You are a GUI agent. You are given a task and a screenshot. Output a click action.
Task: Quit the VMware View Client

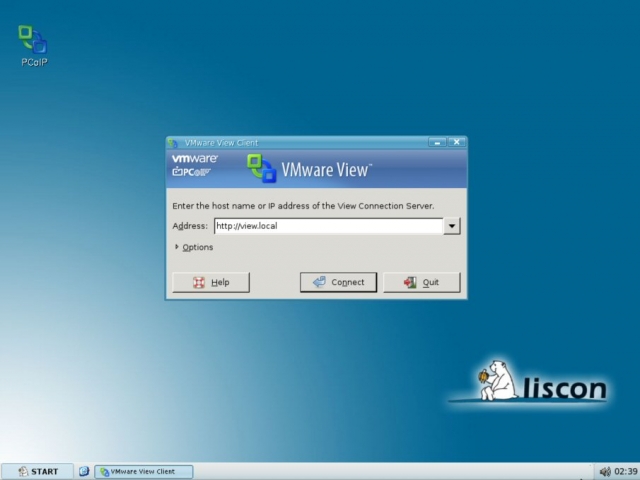click(x=422, y=282)
